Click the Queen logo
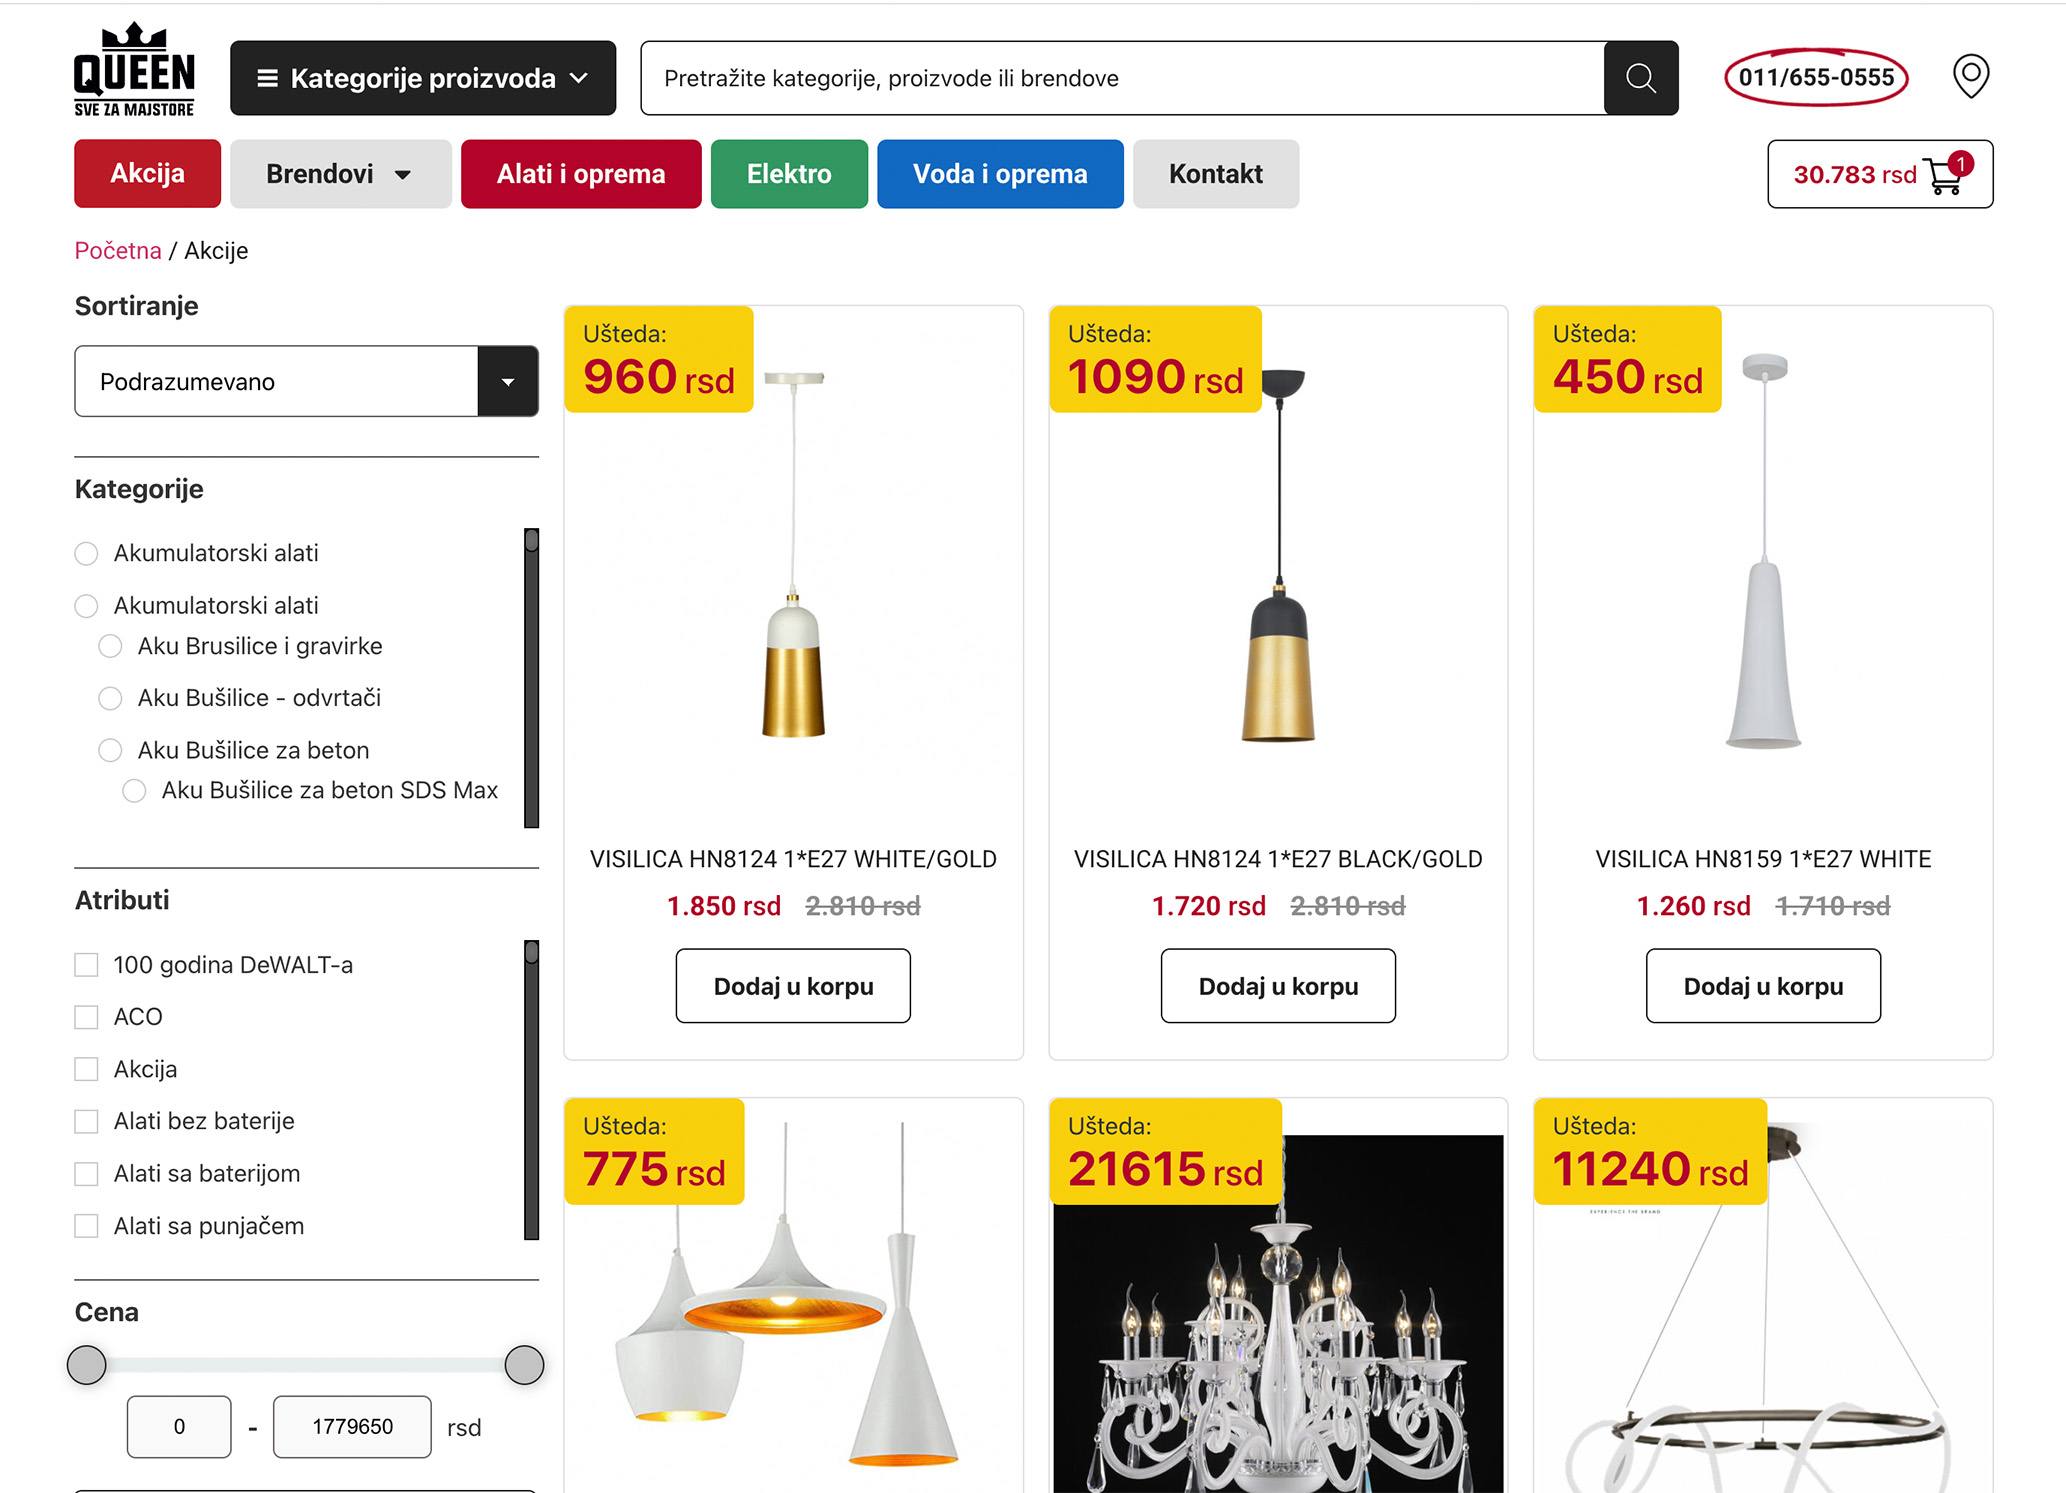Viewport: 2066px width, 1493px height. click(134, 71)
